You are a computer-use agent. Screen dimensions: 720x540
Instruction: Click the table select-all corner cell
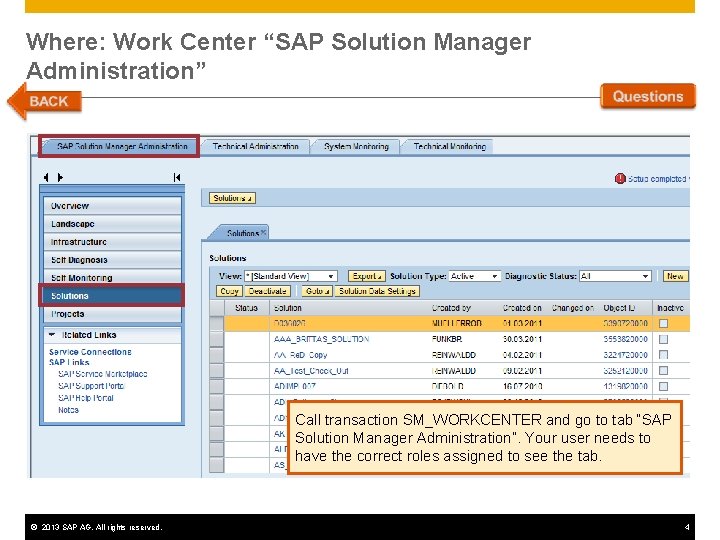coord(216,308)
